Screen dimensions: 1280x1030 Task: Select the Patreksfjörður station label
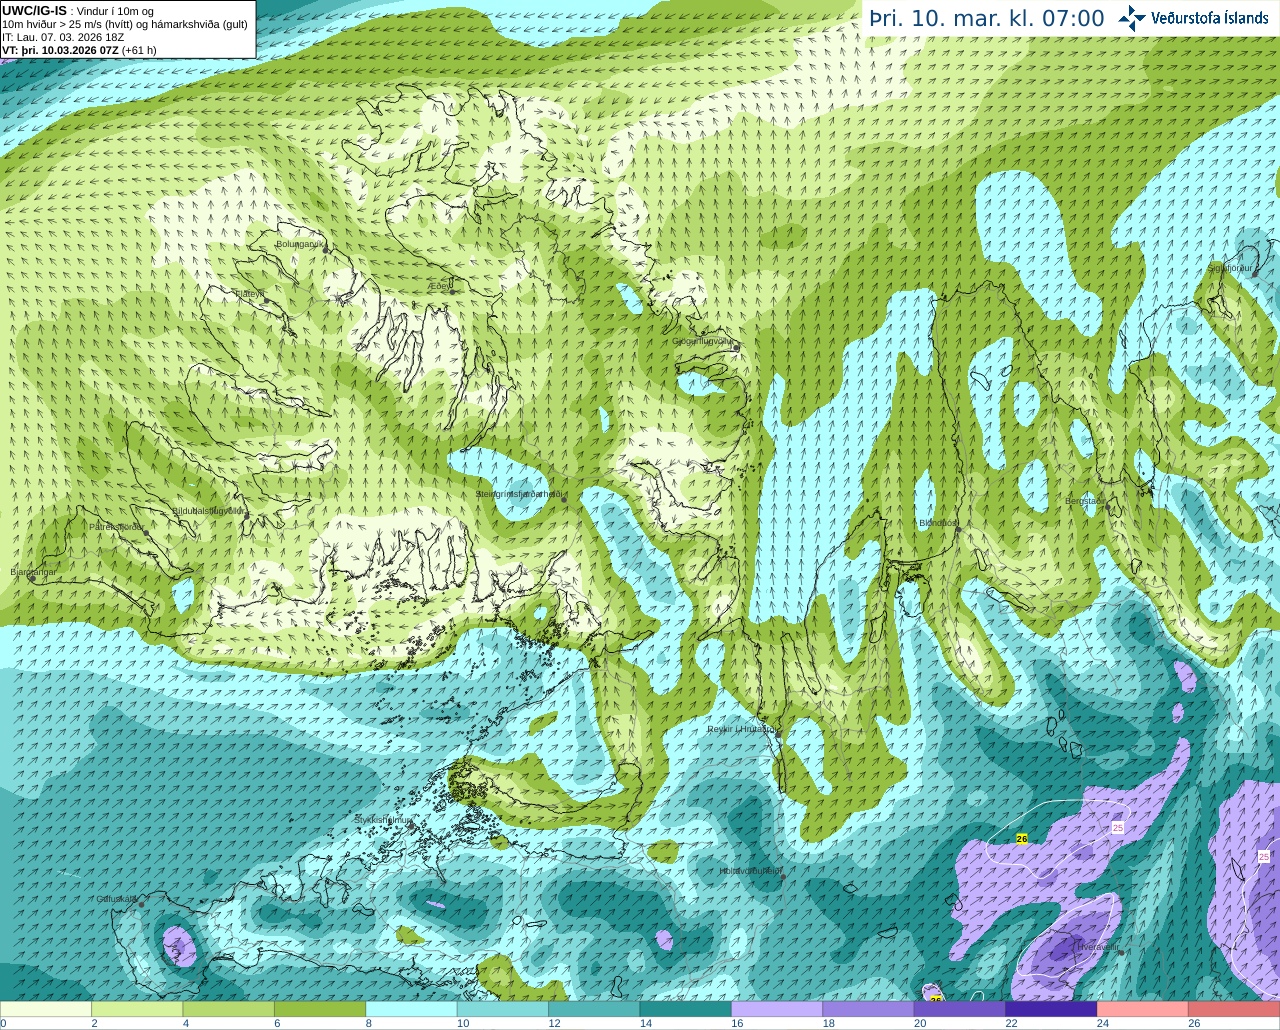(x=116, y=526)
